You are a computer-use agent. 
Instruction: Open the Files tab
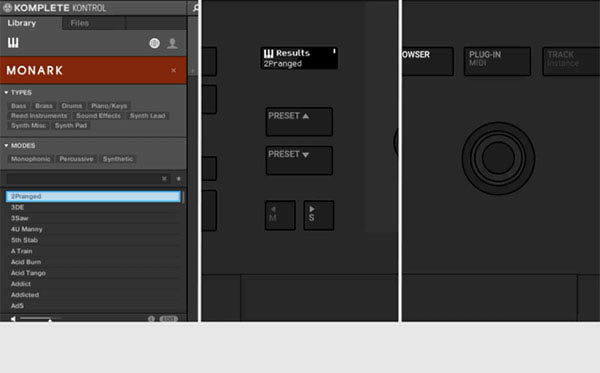(80, 23)
